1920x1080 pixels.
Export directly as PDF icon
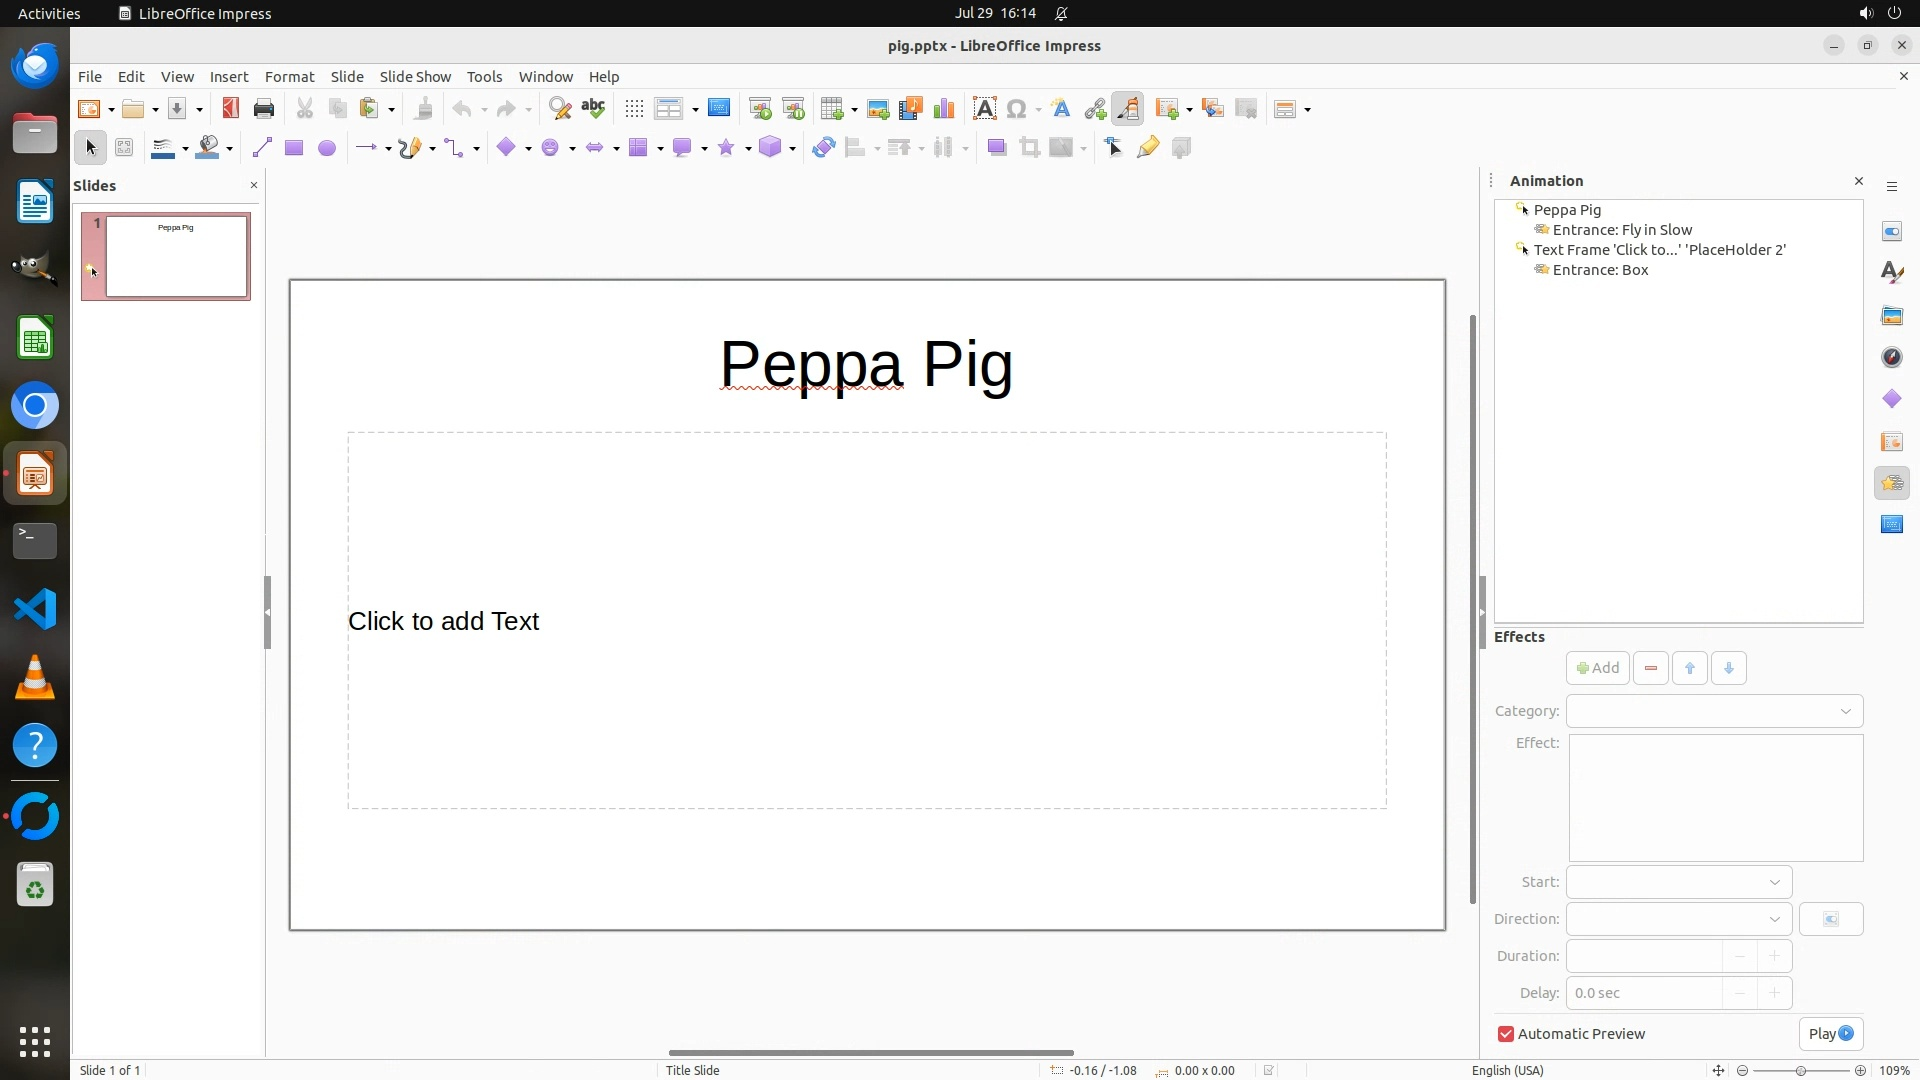coord(231,109)
